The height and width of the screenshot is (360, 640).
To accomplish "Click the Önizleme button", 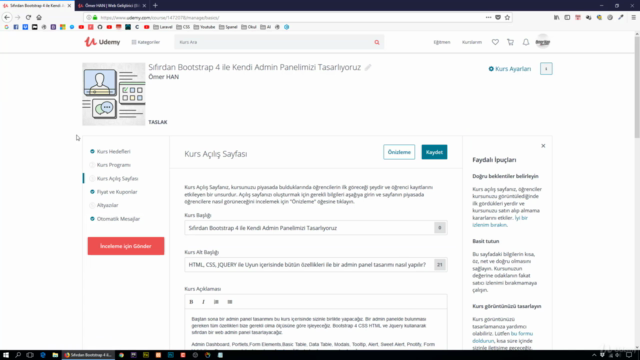I will point(399,152).
